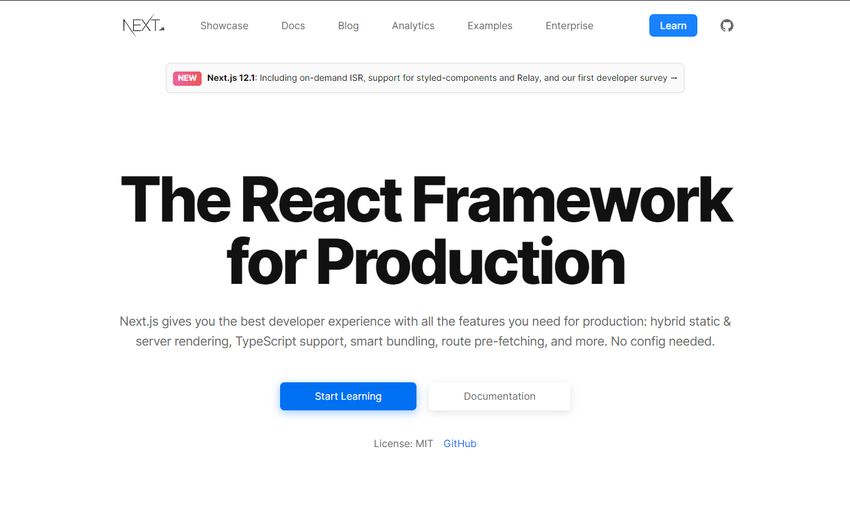Viewport: 850px width, 507px height.
Task: Click the 'server rendering, TypeScript support' description line
Action: click(x=425, y=342)
